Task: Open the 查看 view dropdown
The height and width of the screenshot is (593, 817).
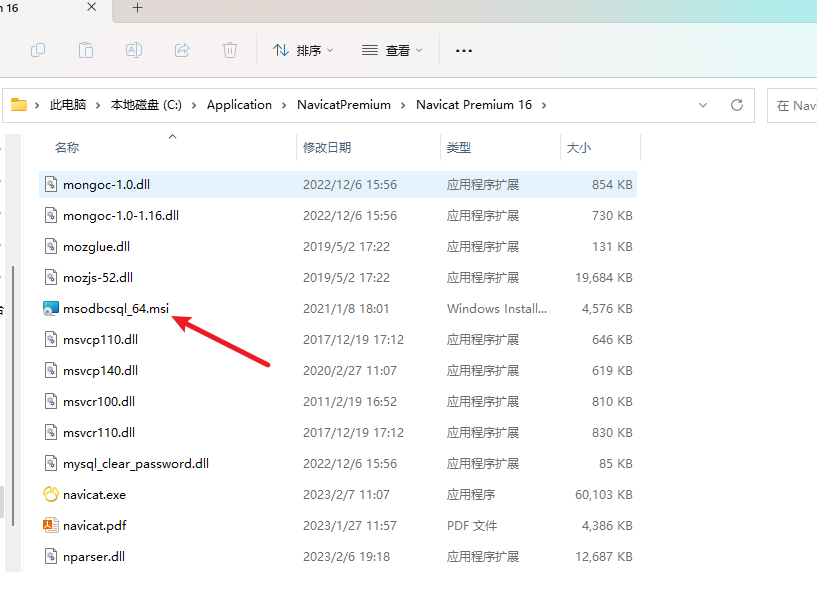Action: (x=392, y=51)
